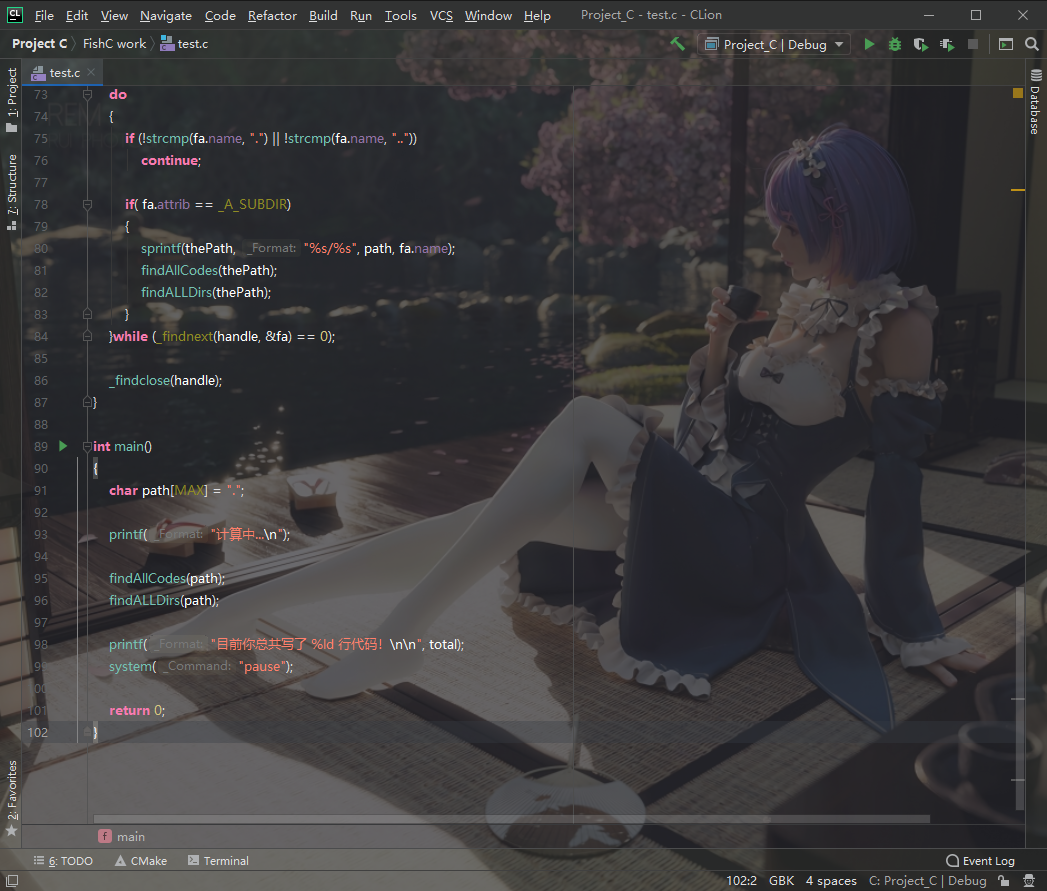This screenshot has width=1047, height=891.
Task: Toggle read-only lock icon in status bar
Action: click(x=1004, y=881)
